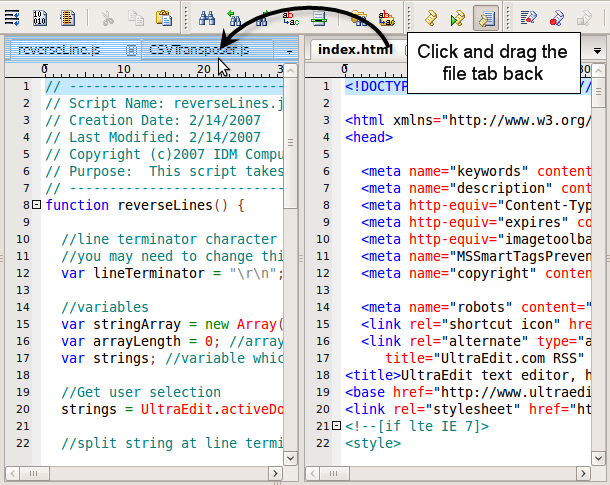This screenshot has height=485, width=610.
Task: Click the scroll-shaped Scripts icon
Action: [x=431, y=18]
